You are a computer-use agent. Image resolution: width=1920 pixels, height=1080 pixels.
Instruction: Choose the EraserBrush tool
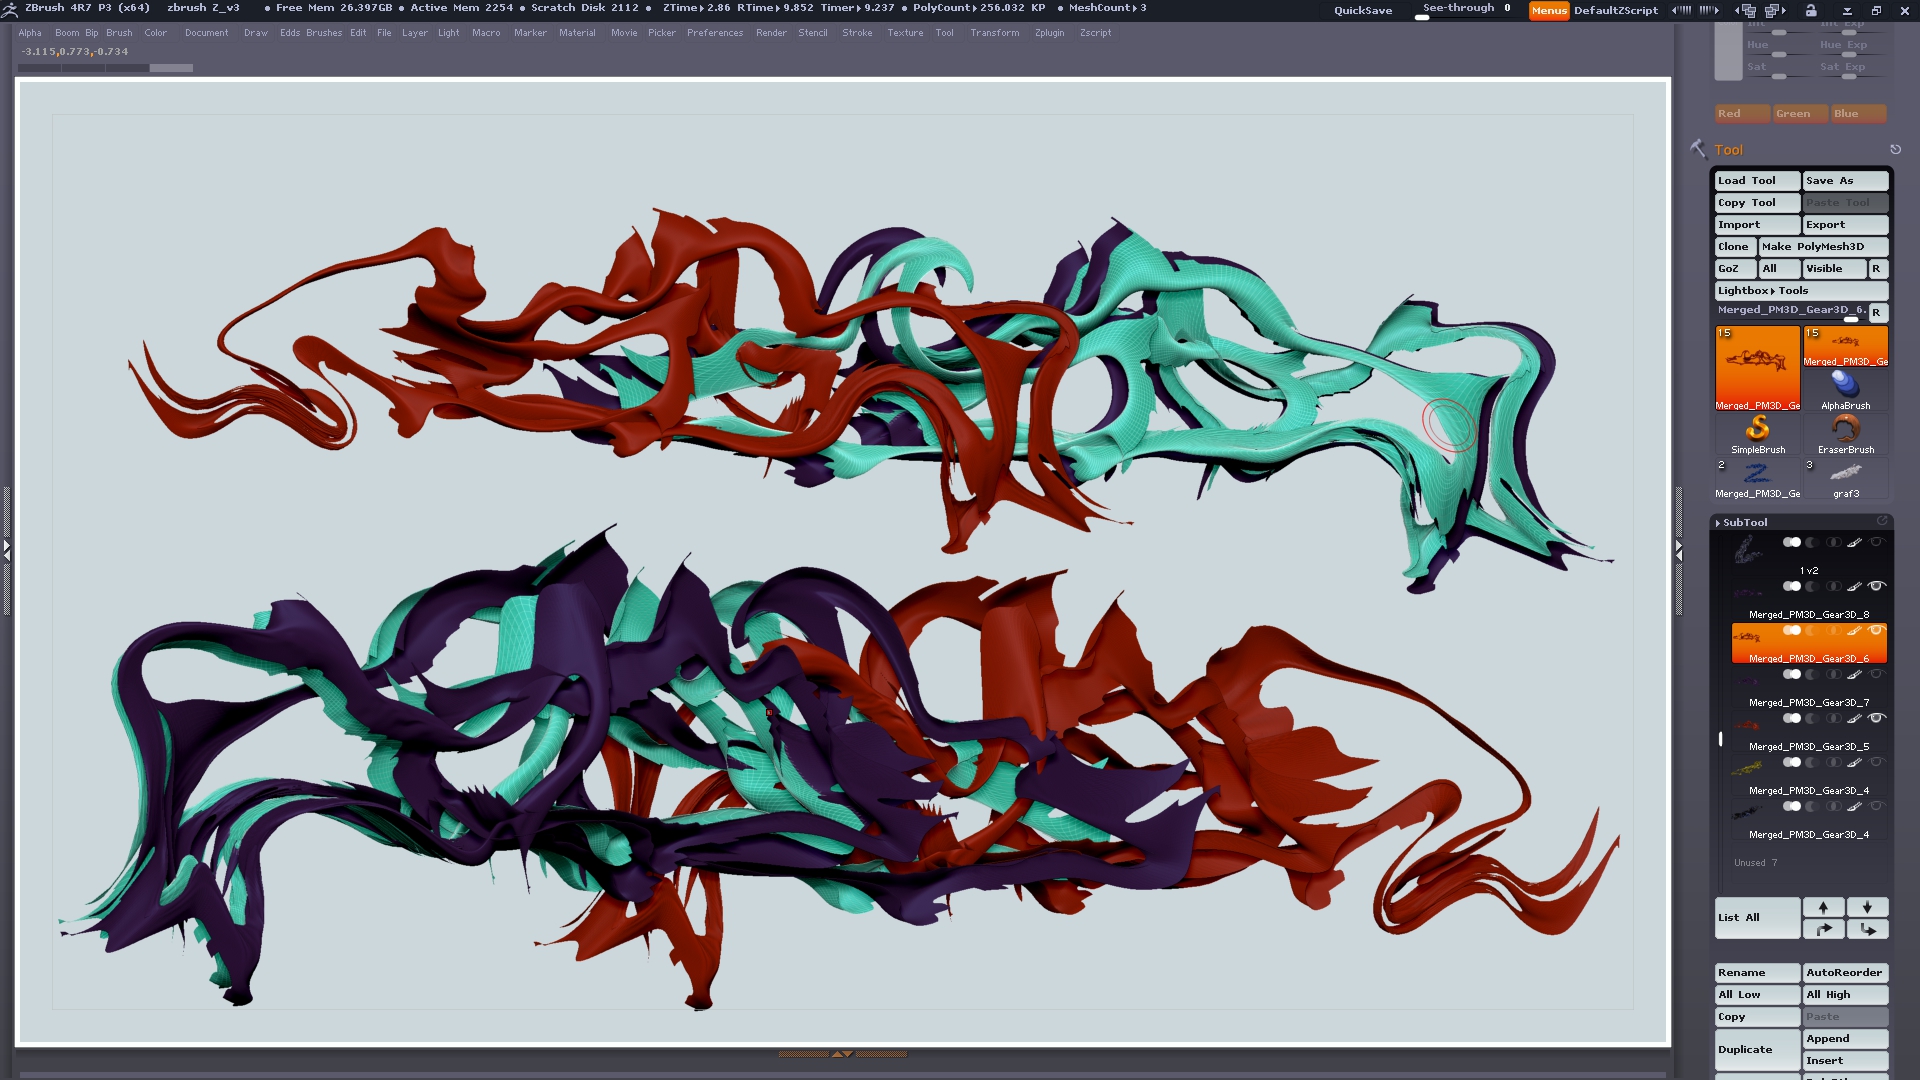tap(1845, 430)
